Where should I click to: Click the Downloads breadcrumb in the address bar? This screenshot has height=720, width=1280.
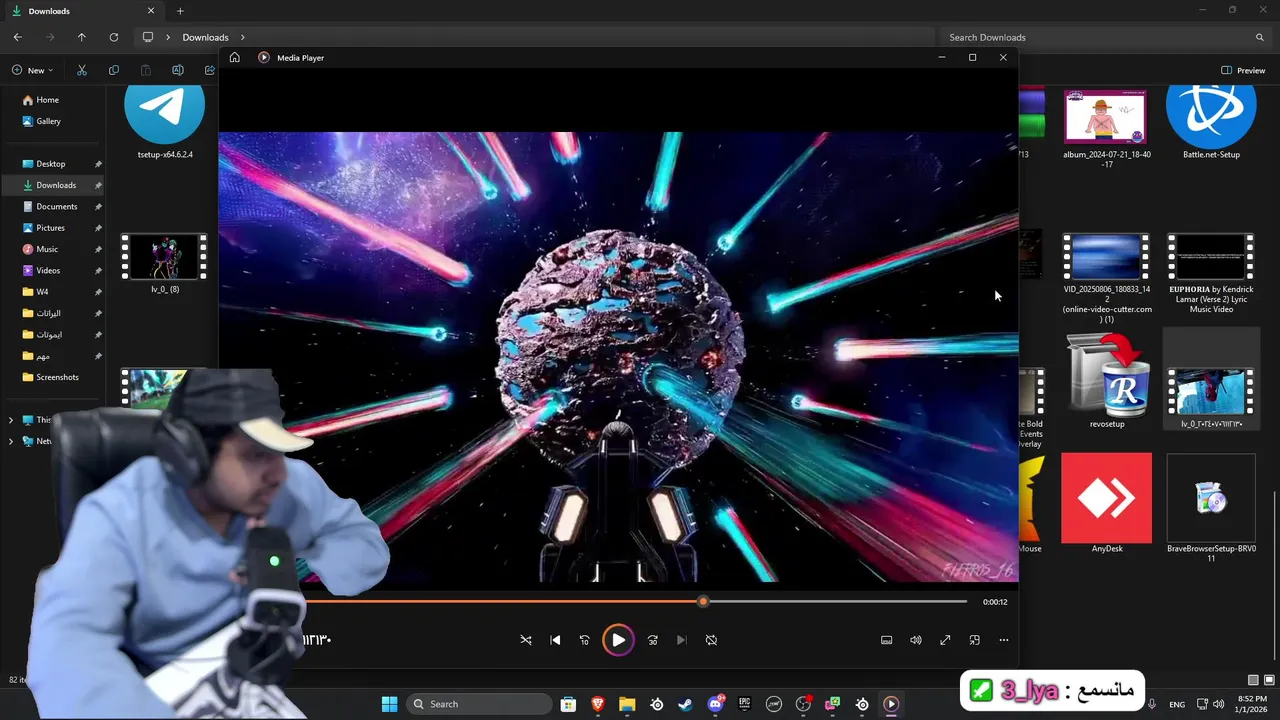coord(205,37)
